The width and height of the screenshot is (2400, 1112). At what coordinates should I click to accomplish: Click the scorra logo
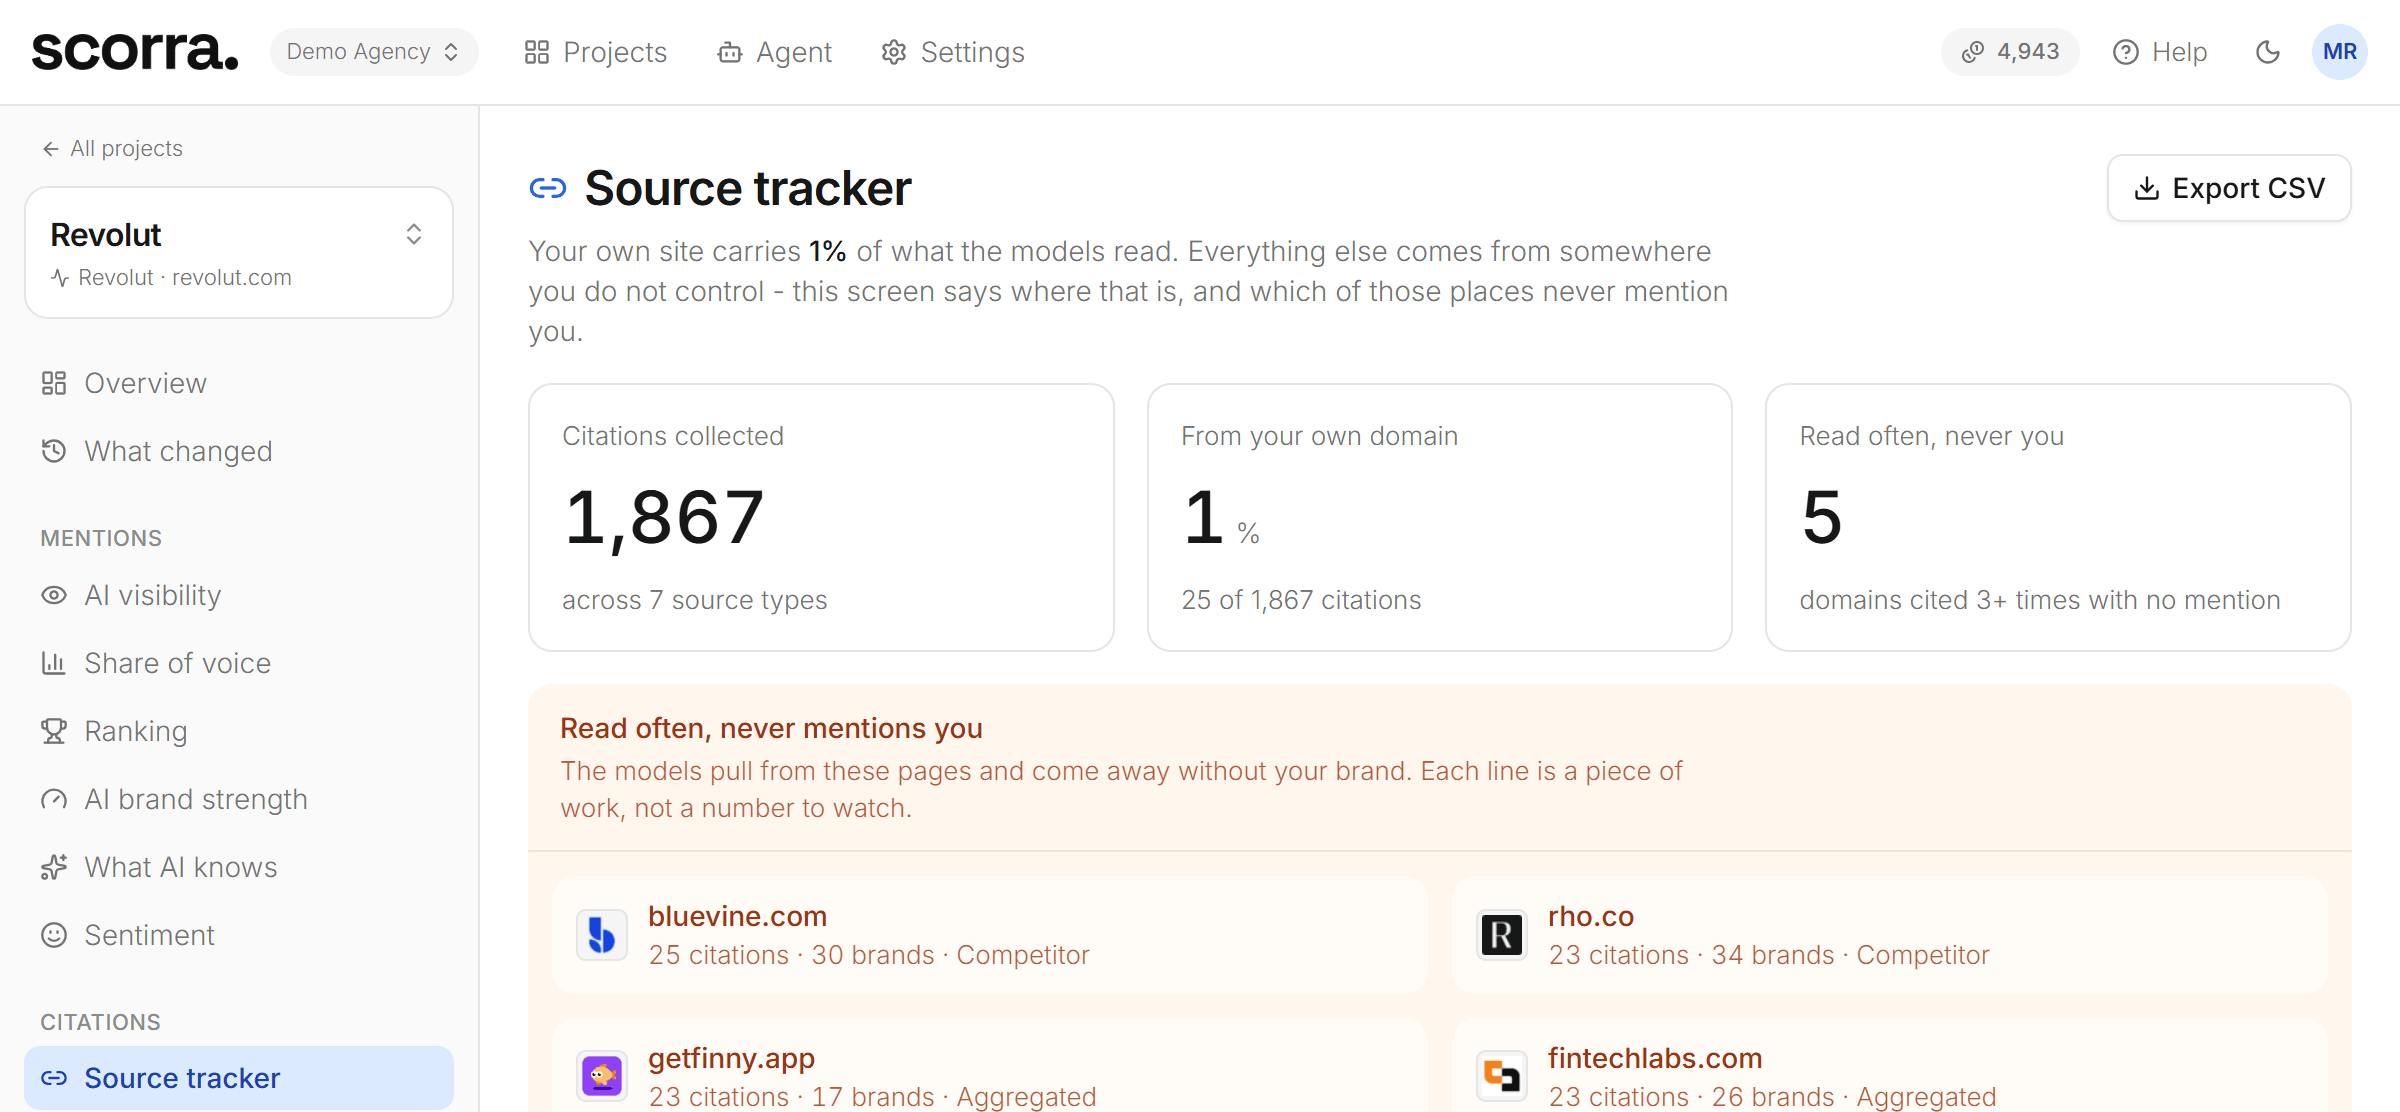[135, 52]
